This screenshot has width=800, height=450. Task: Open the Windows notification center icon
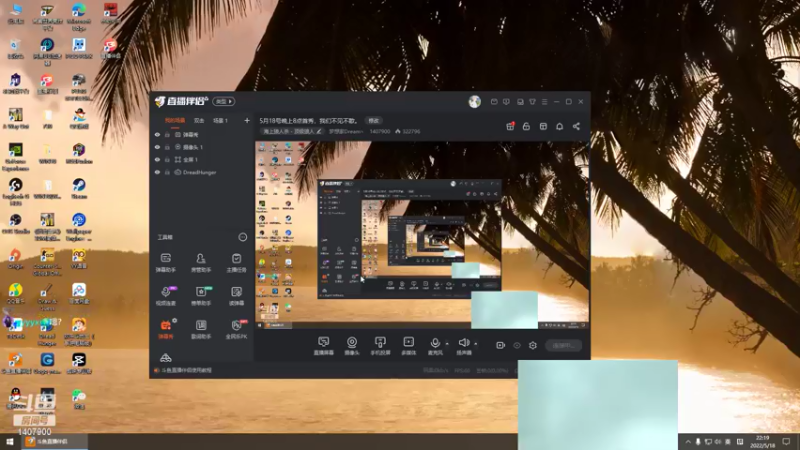pyautogui.click(x=786, y=442)
